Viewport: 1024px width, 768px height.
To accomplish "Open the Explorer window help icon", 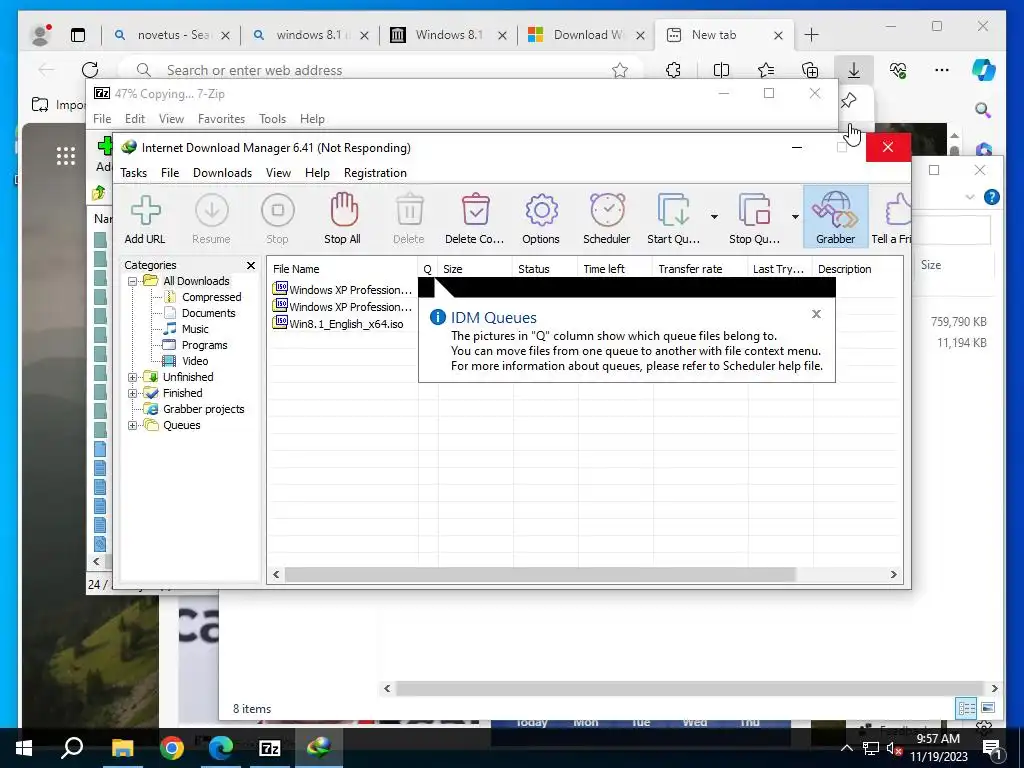I will [x=991, y=197].
